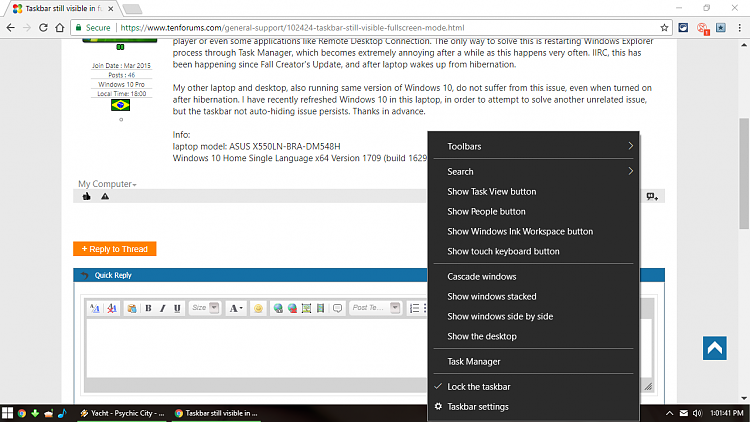Select Show windows side by side
The image size is (750, 422).
click(x=533, y=316)
